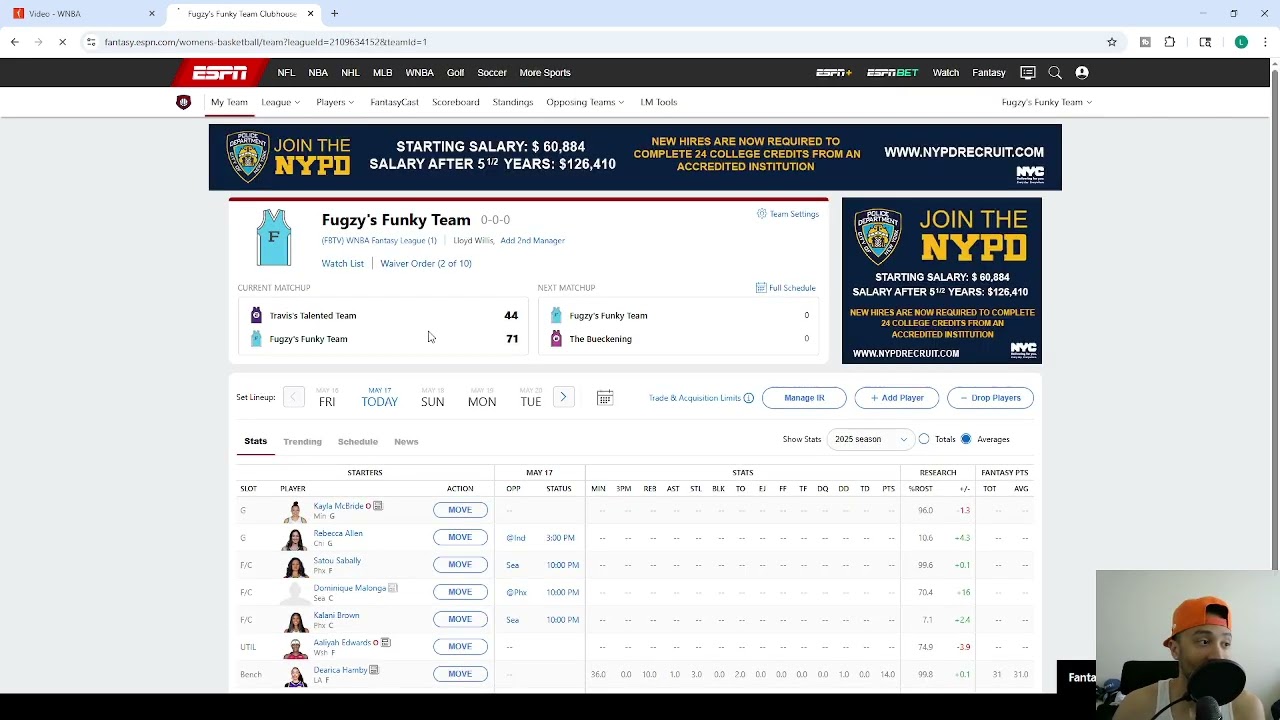Select SUN in the lineup date picker
Image resolution: width=1280 pixels, height=720 pixels.
[432, 398]
